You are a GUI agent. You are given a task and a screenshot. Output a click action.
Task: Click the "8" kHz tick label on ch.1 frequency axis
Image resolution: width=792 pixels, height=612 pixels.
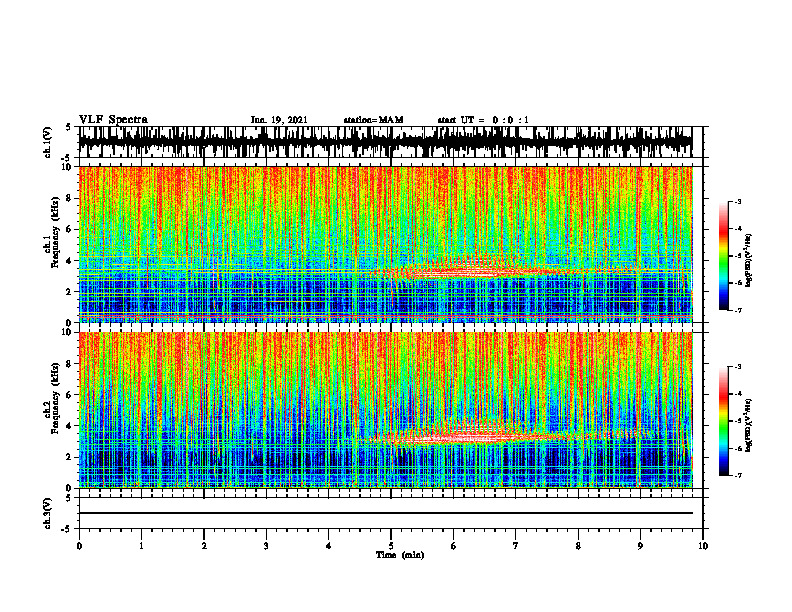[71, 198]
